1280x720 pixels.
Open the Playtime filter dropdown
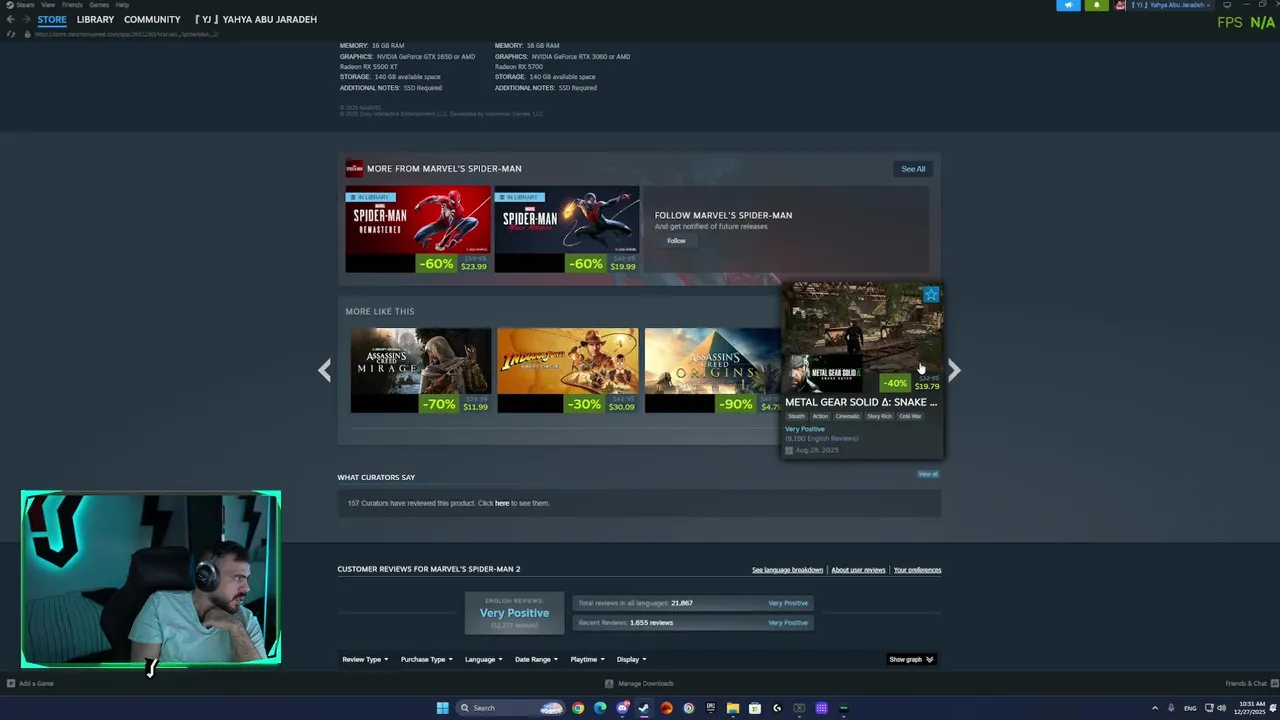[587, 659]
